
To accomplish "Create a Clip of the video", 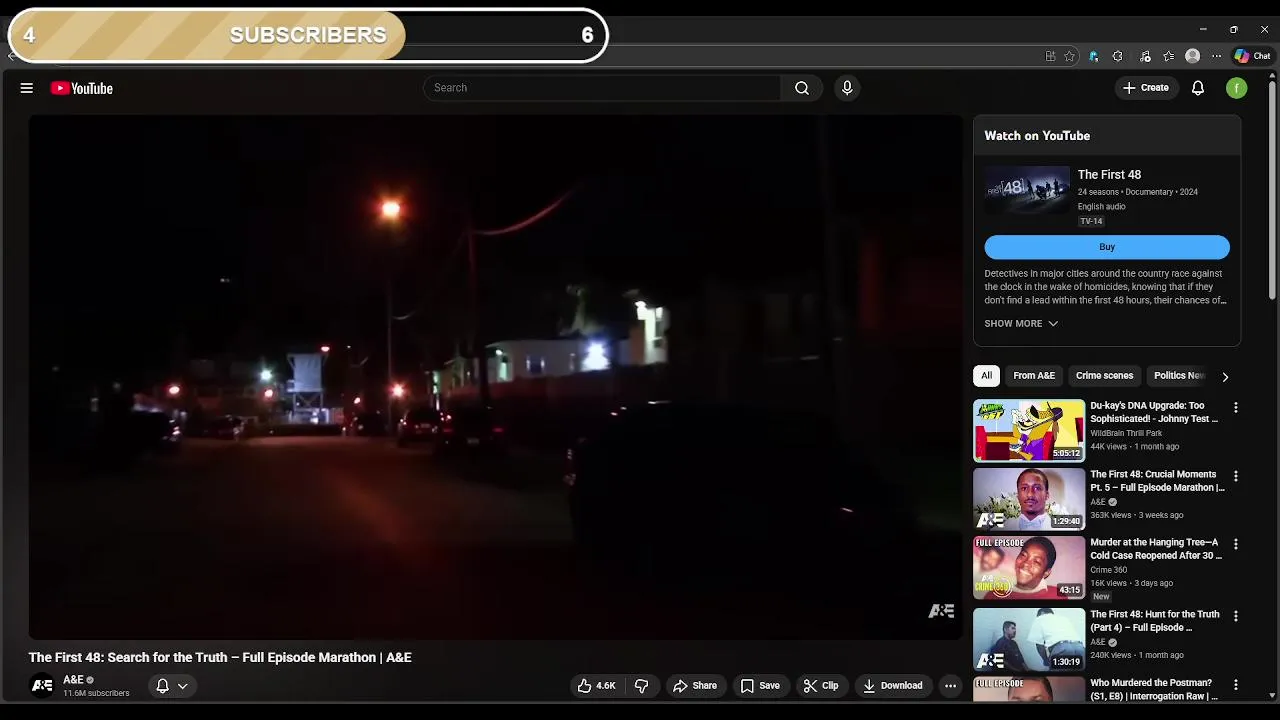I will coord(821,686).
